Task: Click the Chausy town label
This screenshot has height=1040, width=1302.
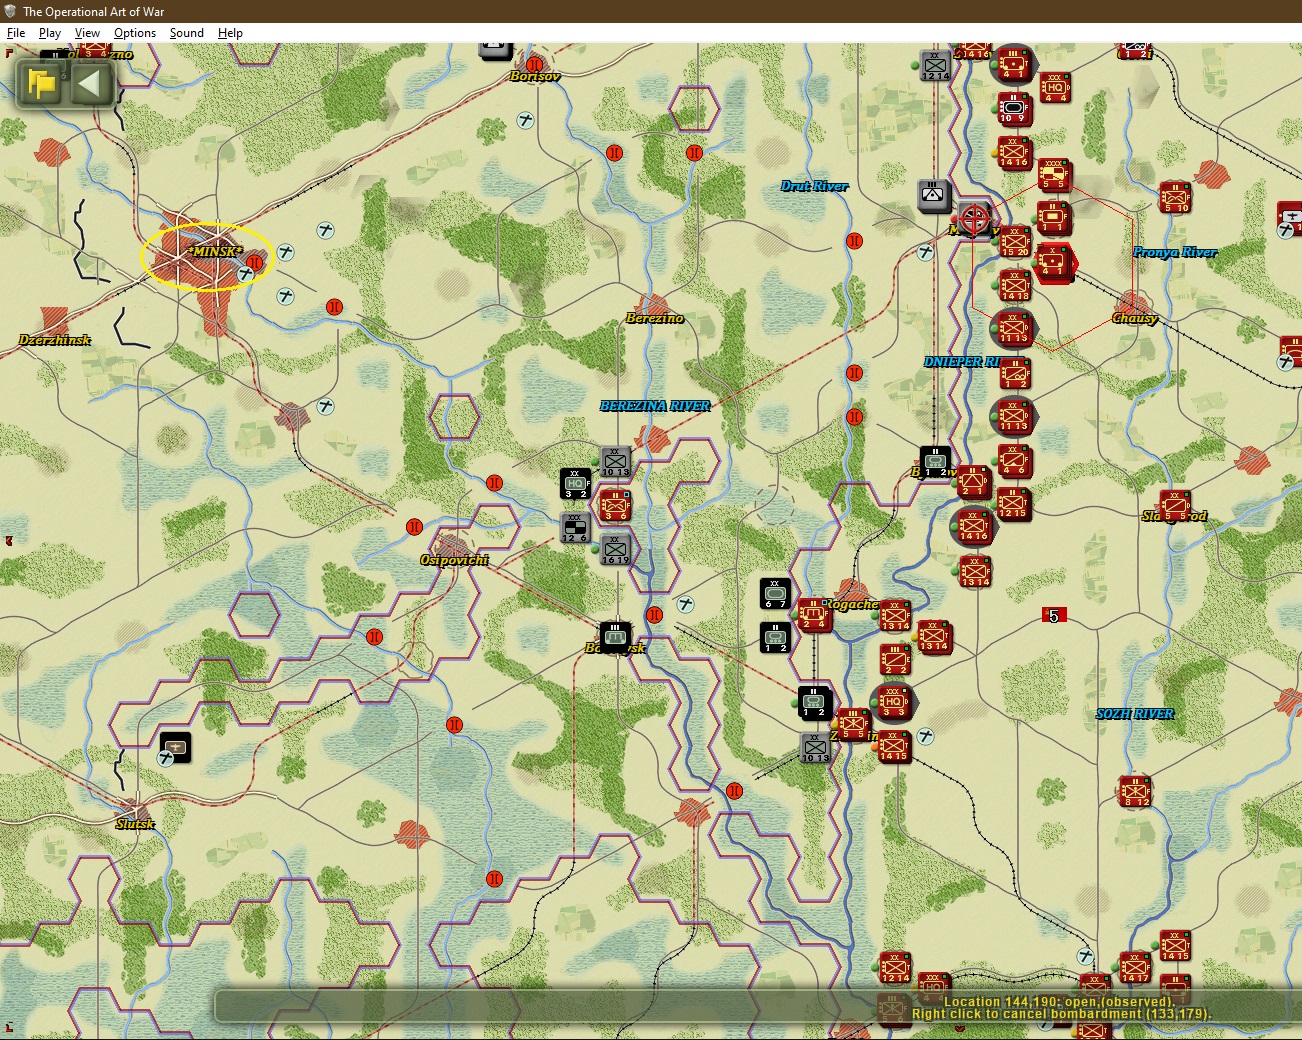Action: [x=1135, y=318]
